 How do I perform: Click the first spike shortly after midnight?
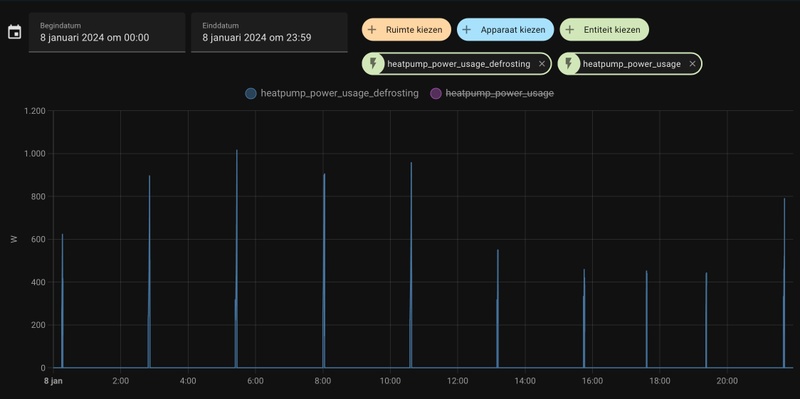point(62,301)
